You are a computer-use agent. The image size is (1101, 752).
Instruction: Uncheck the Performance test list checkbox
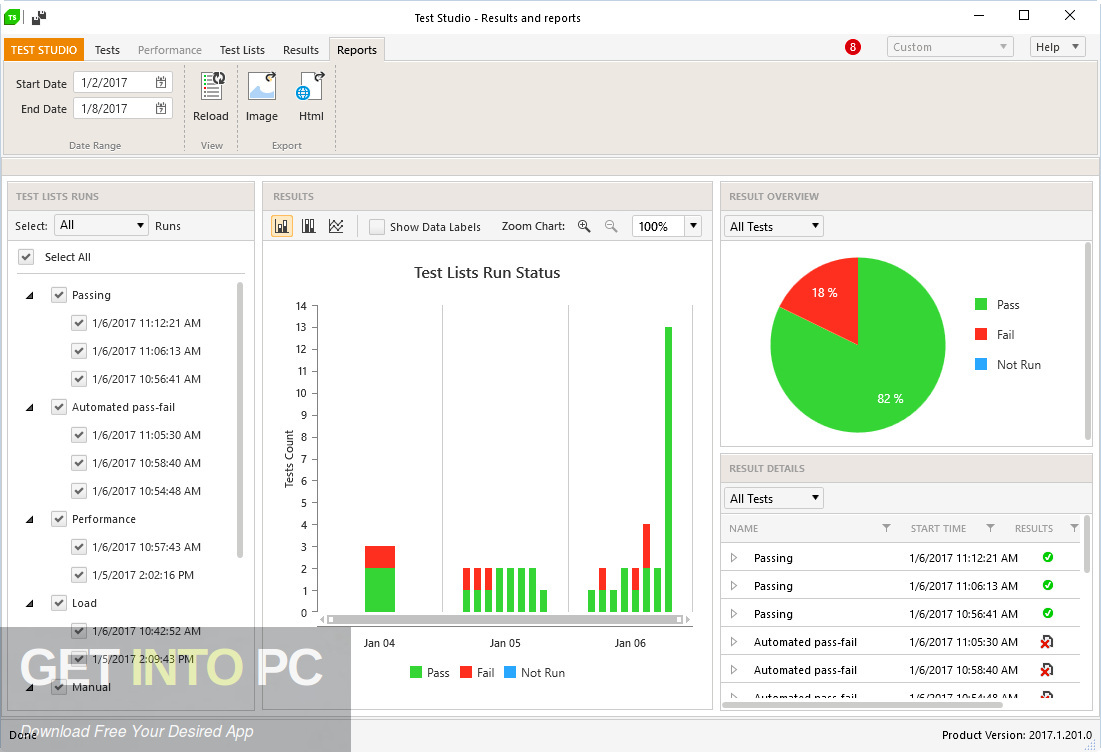[x=59, y=519]
